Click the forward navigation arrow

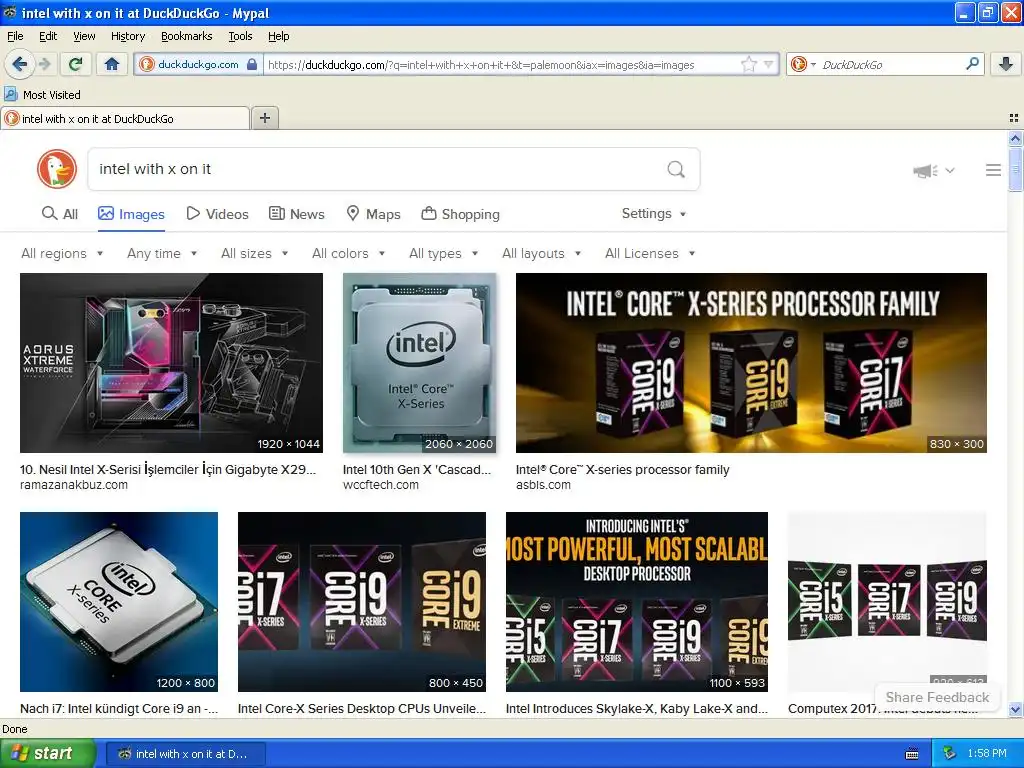(44, 64)
